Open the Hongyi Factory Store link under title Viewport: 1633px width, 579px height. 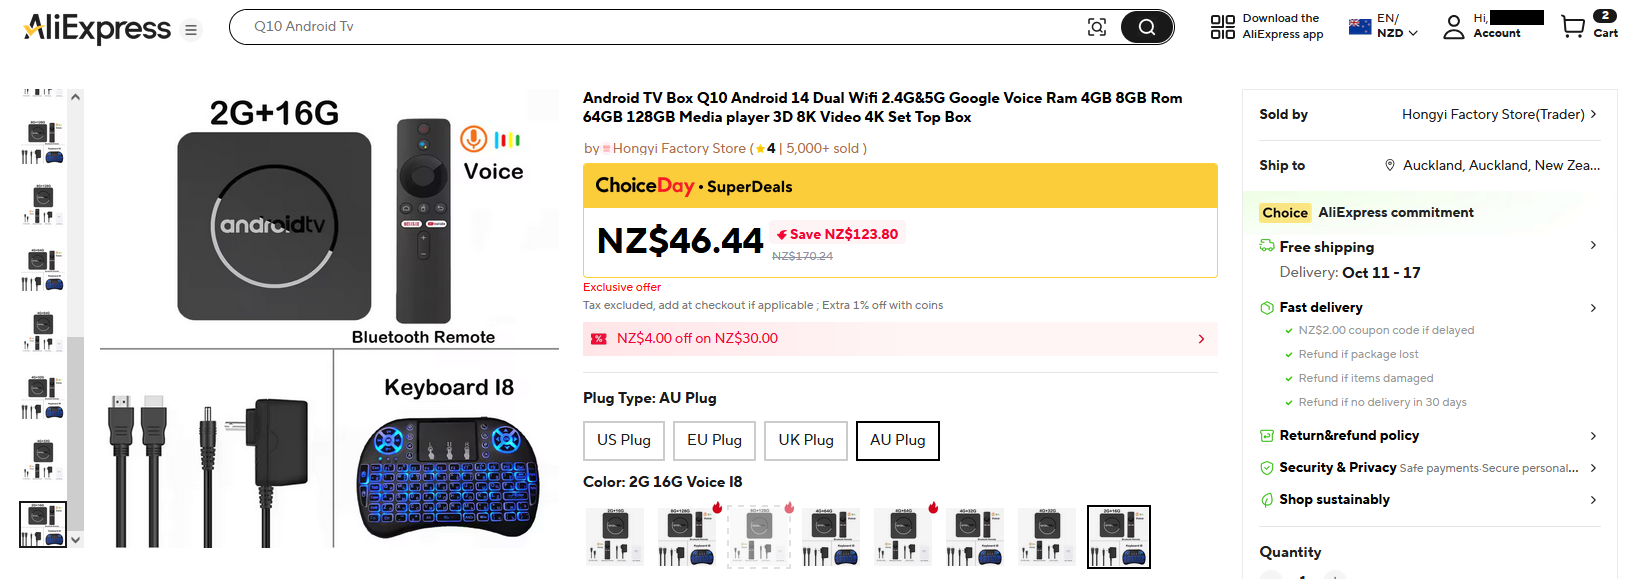[x=679, y=148]
